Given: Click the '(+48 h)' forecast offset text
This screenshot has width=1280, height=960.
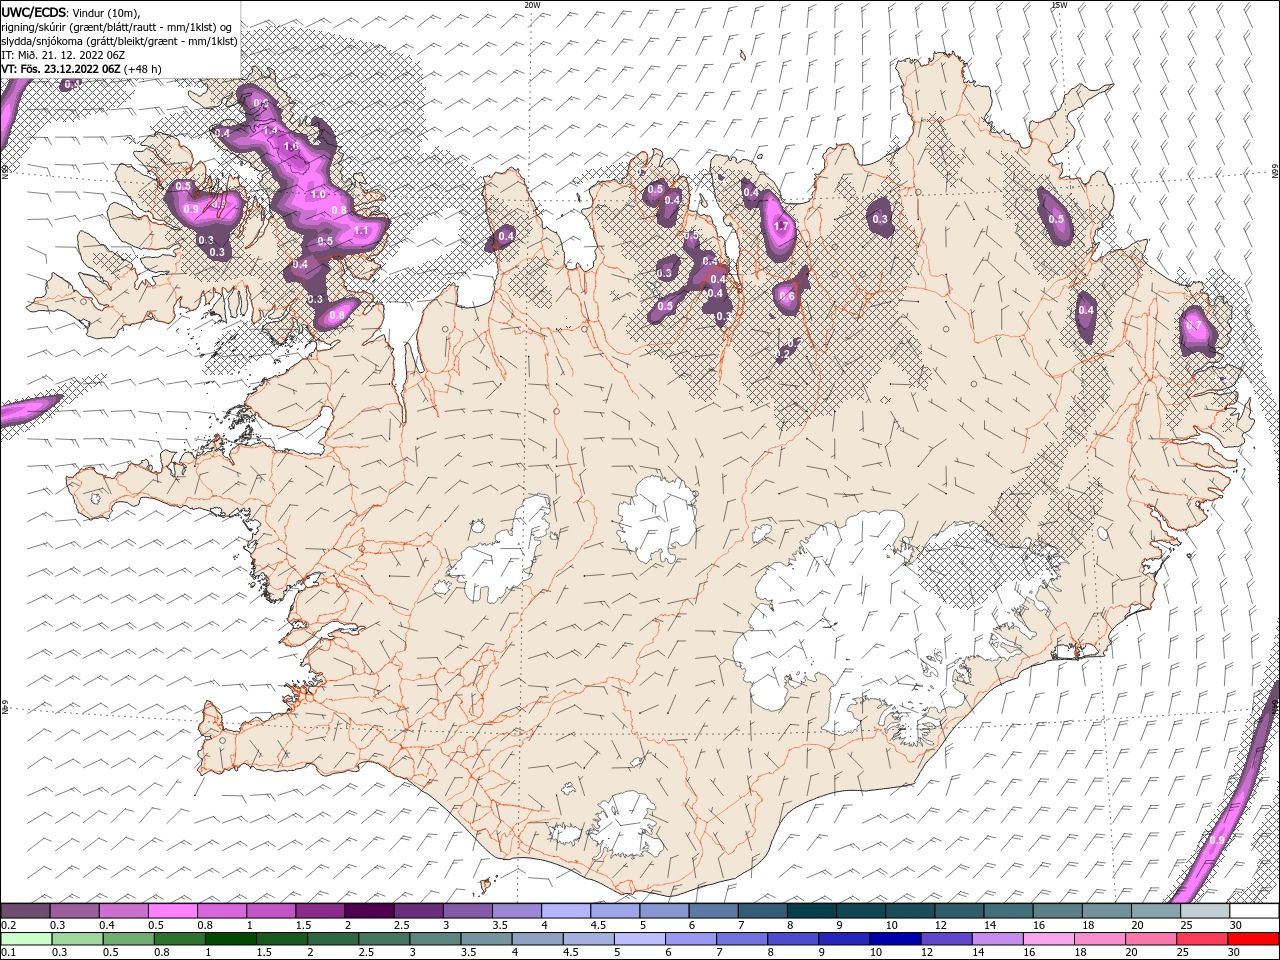Looking at the screenshot, I should (x=145, y=69).
